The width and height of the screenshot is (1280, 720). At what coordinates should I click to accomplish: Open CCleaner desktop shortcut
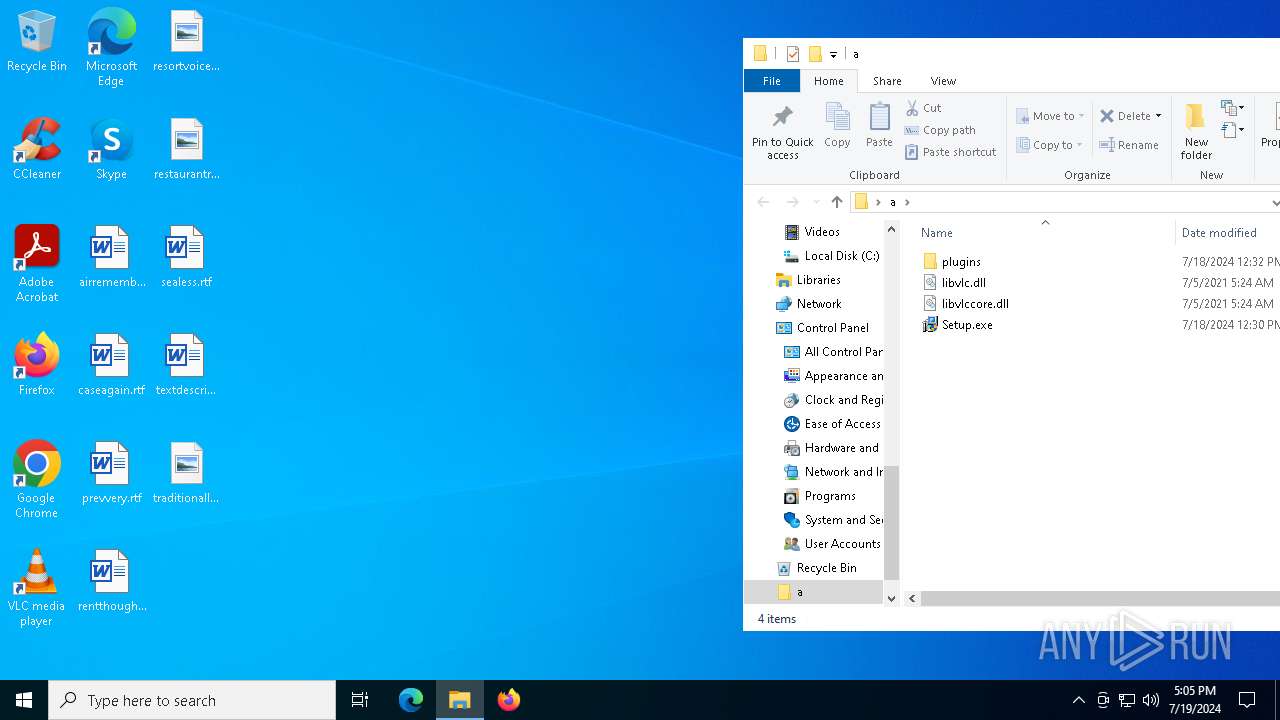click(37, 150)
